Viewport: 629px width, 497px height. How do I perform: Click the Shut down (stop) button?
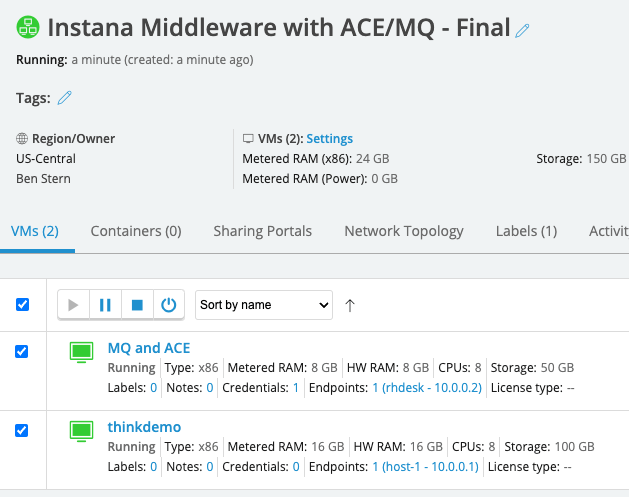(137, 305)
